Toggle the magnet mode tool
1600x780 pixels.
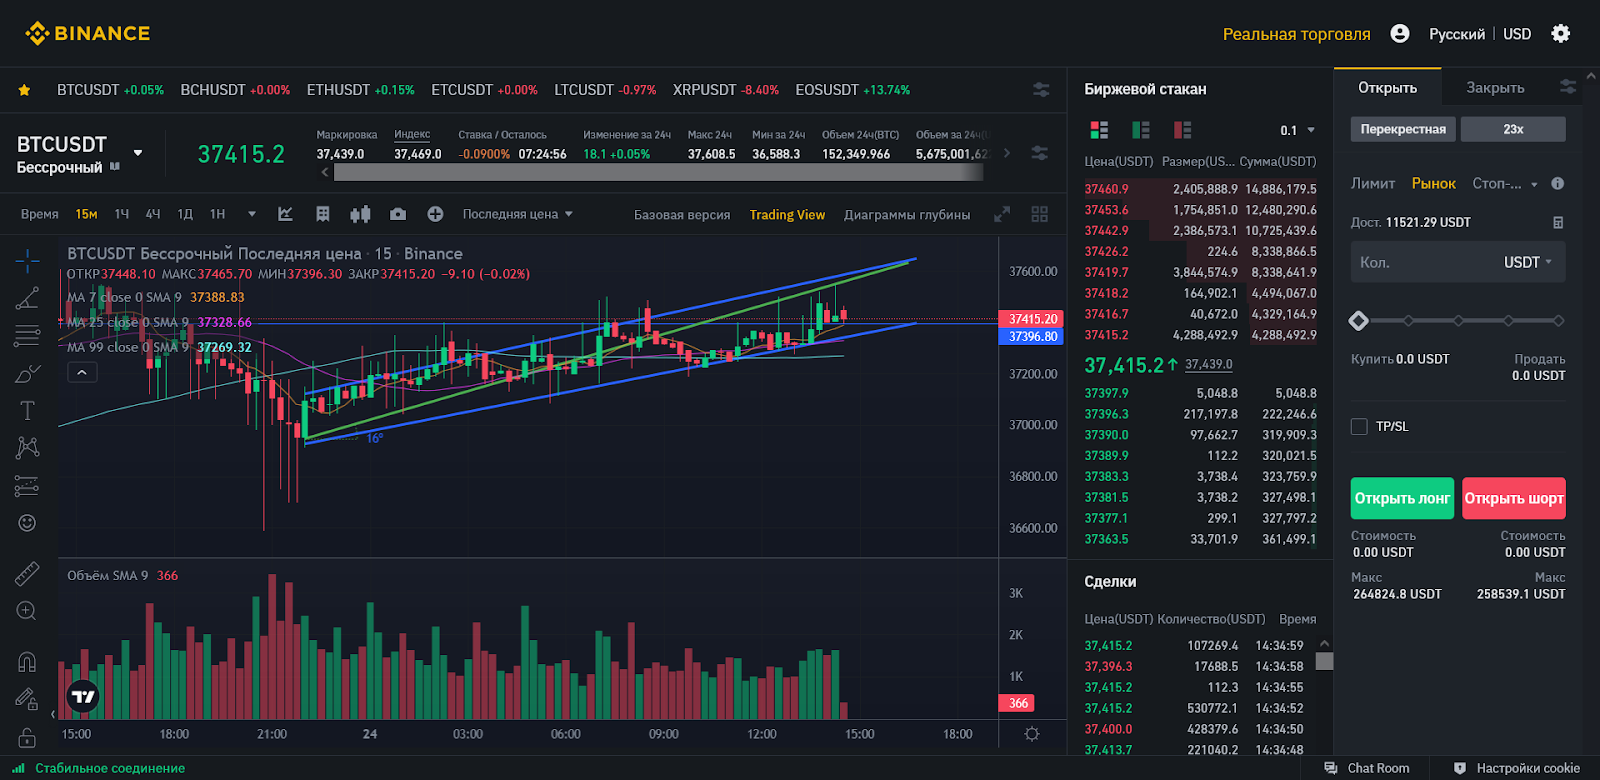click(27, 662)
